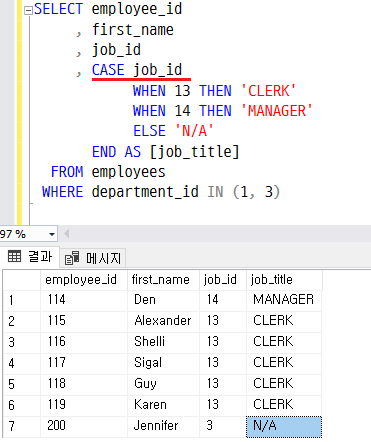Click the first_name column header
This screenshot has width=371, height=442.
(163, 280)
